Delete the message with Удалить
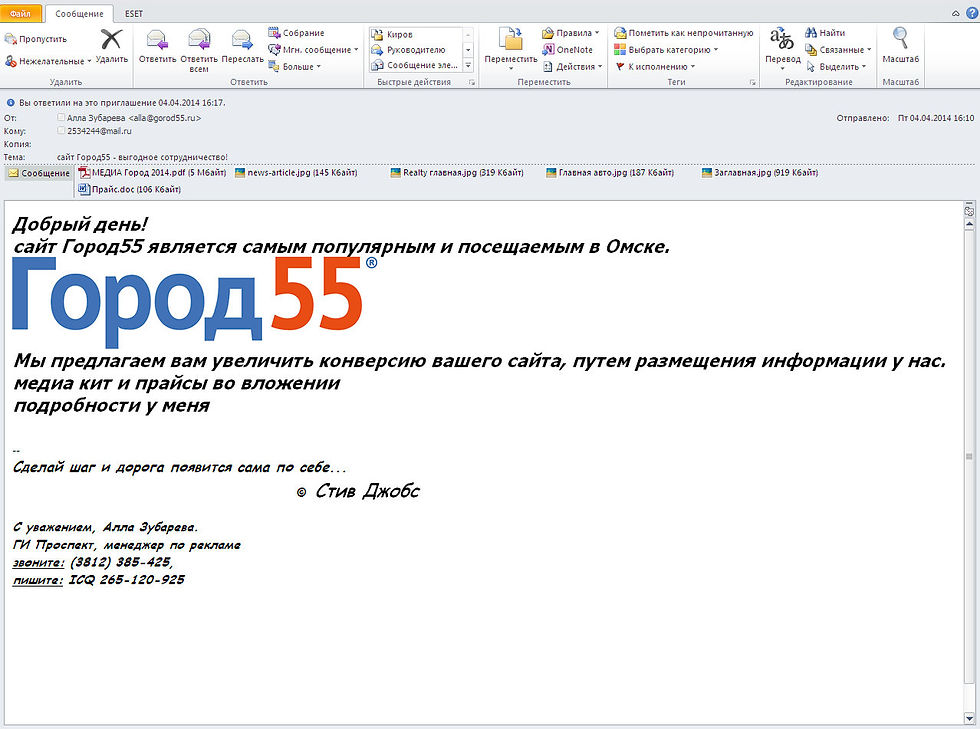980x729 pixels. pos(111,46)
